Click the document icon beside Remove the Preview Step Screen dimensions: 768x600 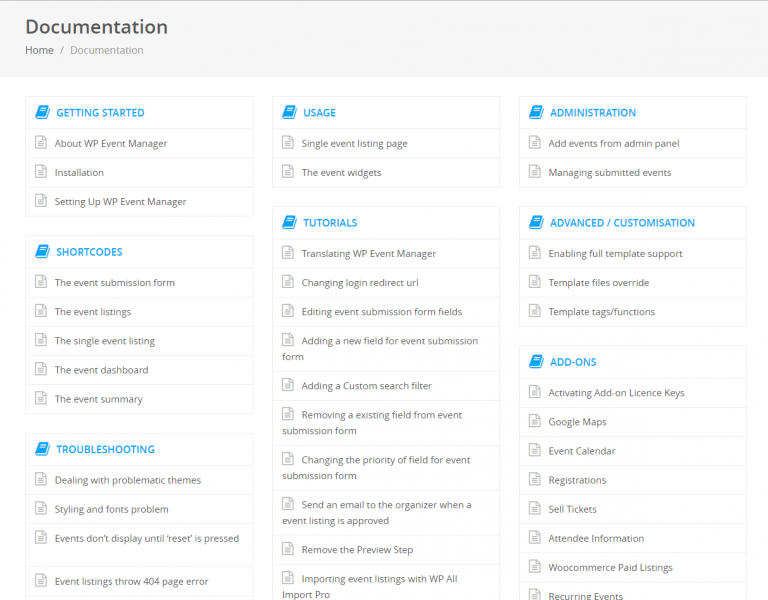(x=288, y=549)
